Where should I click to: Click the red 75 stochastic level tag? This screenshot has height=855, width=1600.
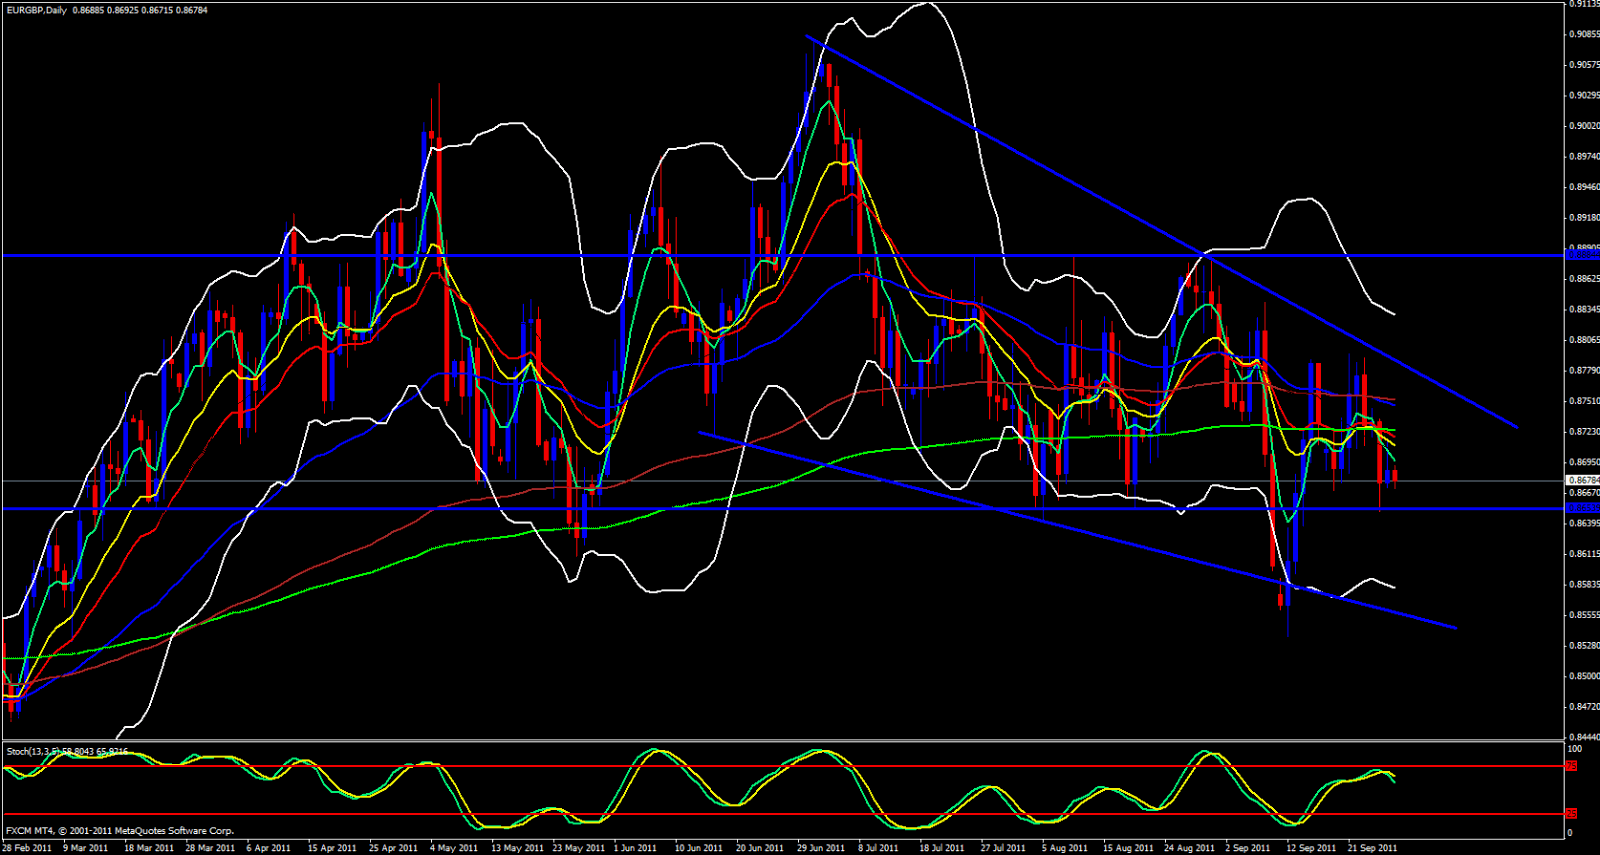tap(1571, 766)
